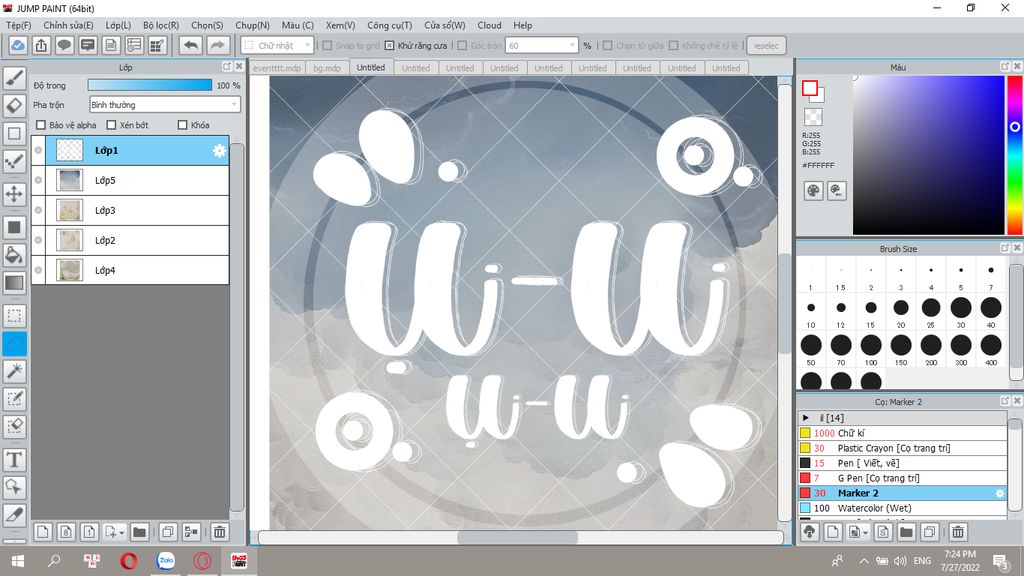Open the Bộ lọc(R) menu

pyautogui.click(x=161, y=25)
